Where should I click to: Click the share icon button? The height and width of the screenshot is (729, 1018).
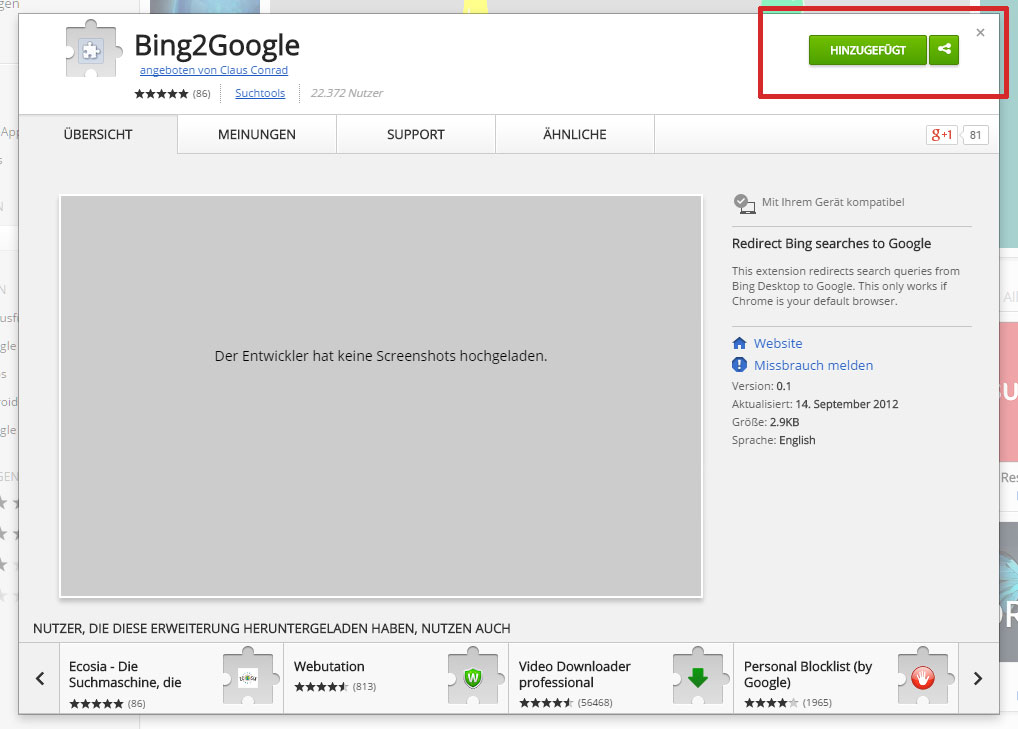(944, 50)
